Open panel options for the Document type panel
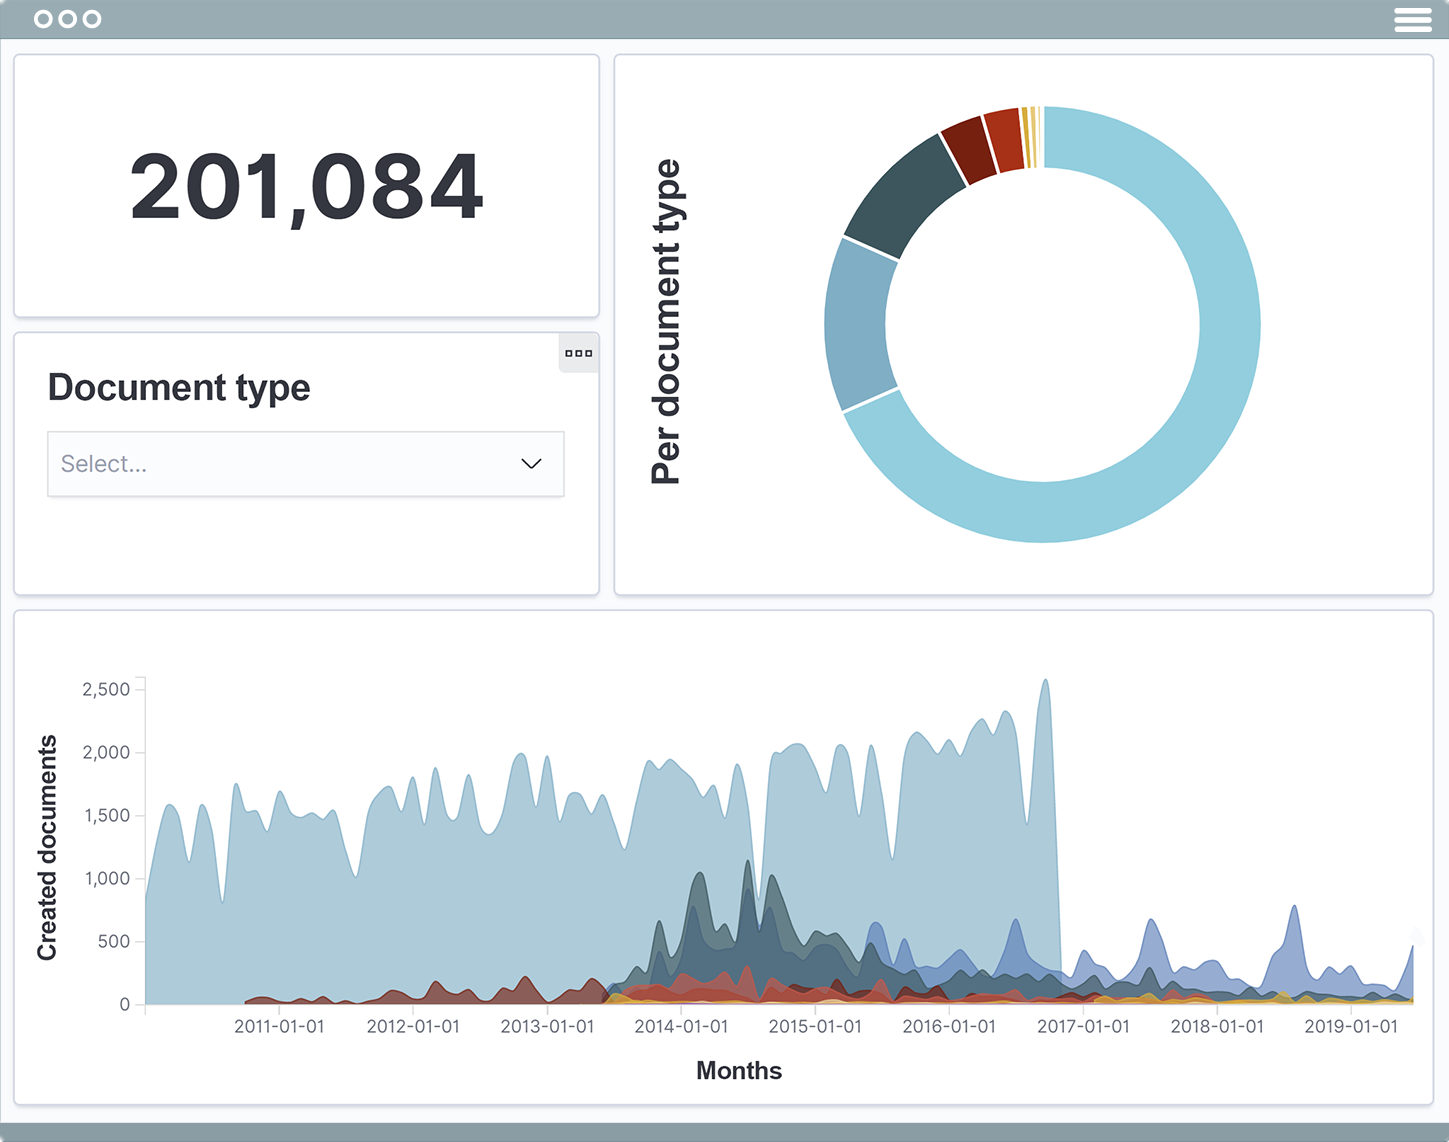The height and width of the screenshot is (1142, 1449). [578, 353]
